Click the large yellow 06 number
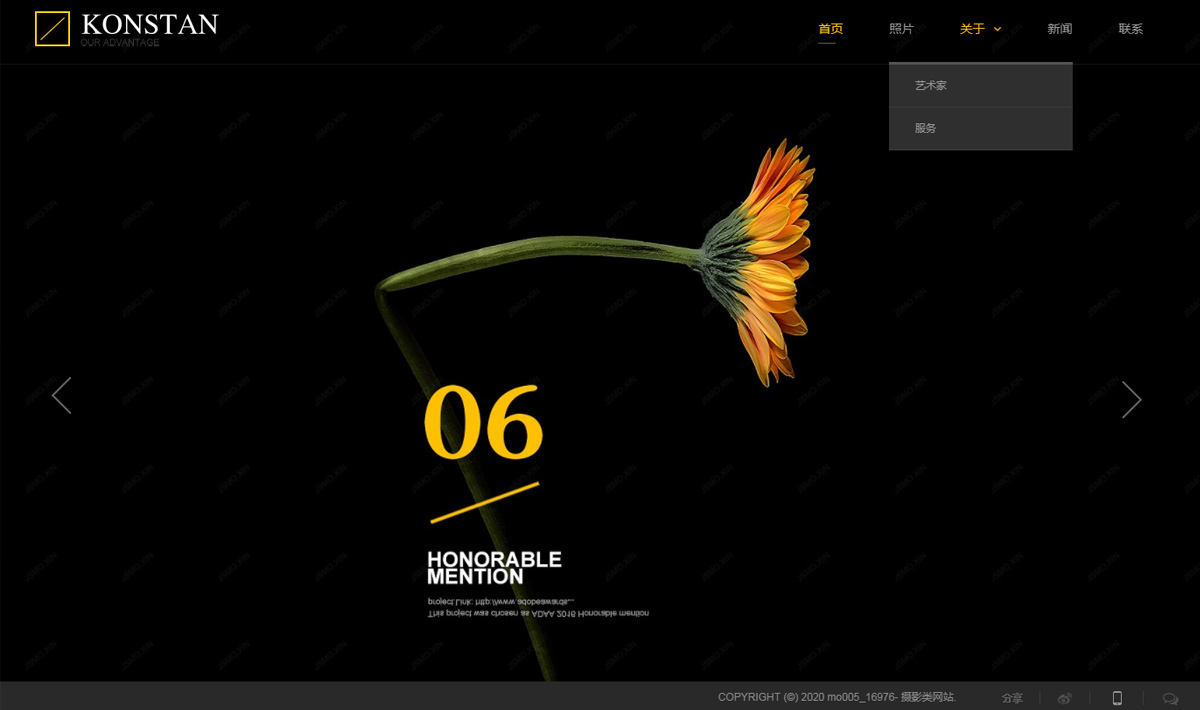 pos(483,422)
